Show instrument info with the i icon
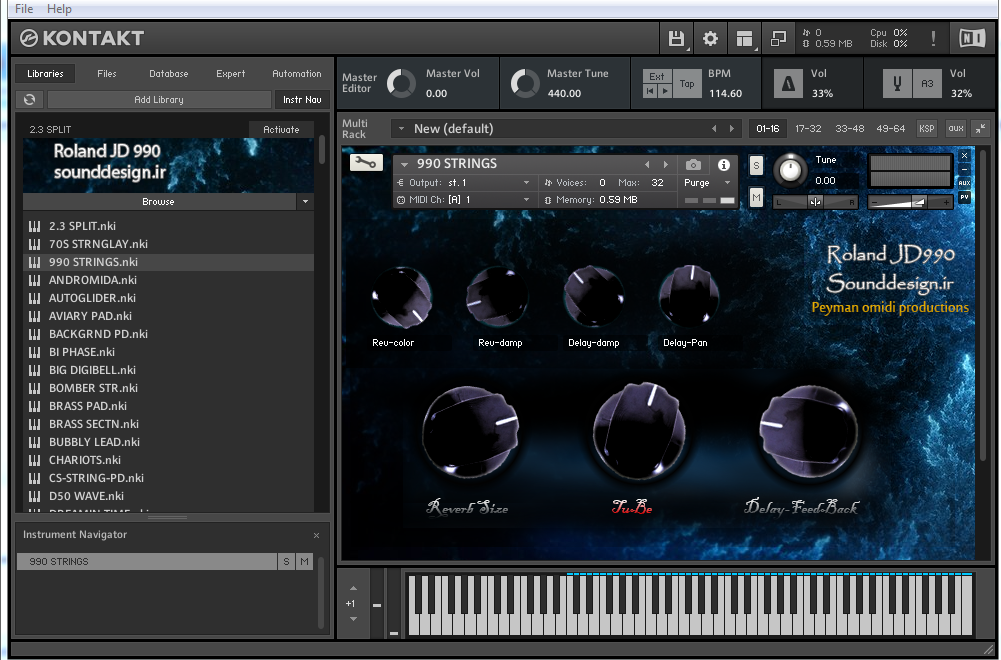 (x=724, y=165)
